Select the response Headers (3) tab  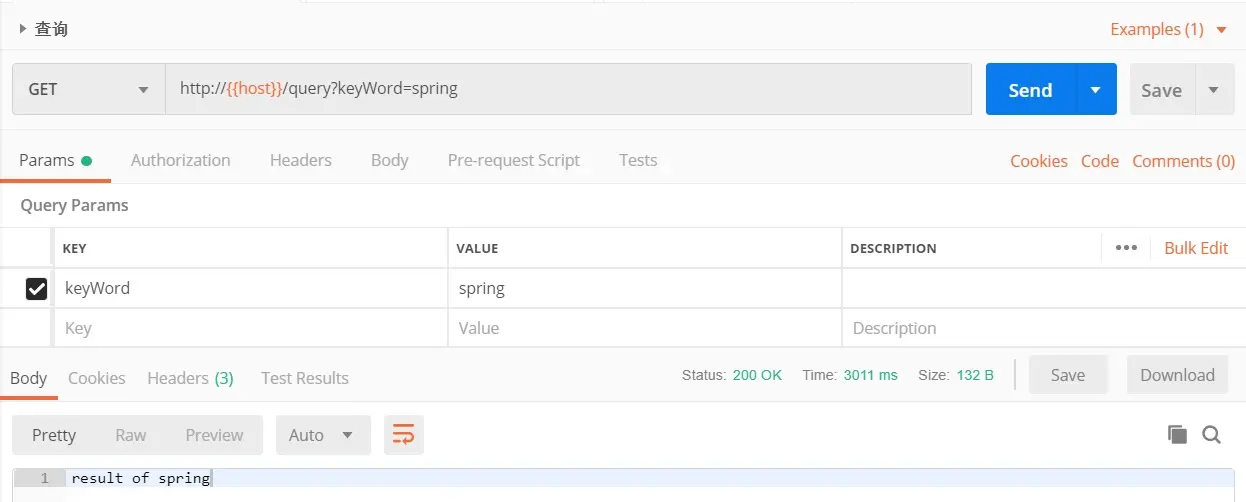(x=190, y=378)
